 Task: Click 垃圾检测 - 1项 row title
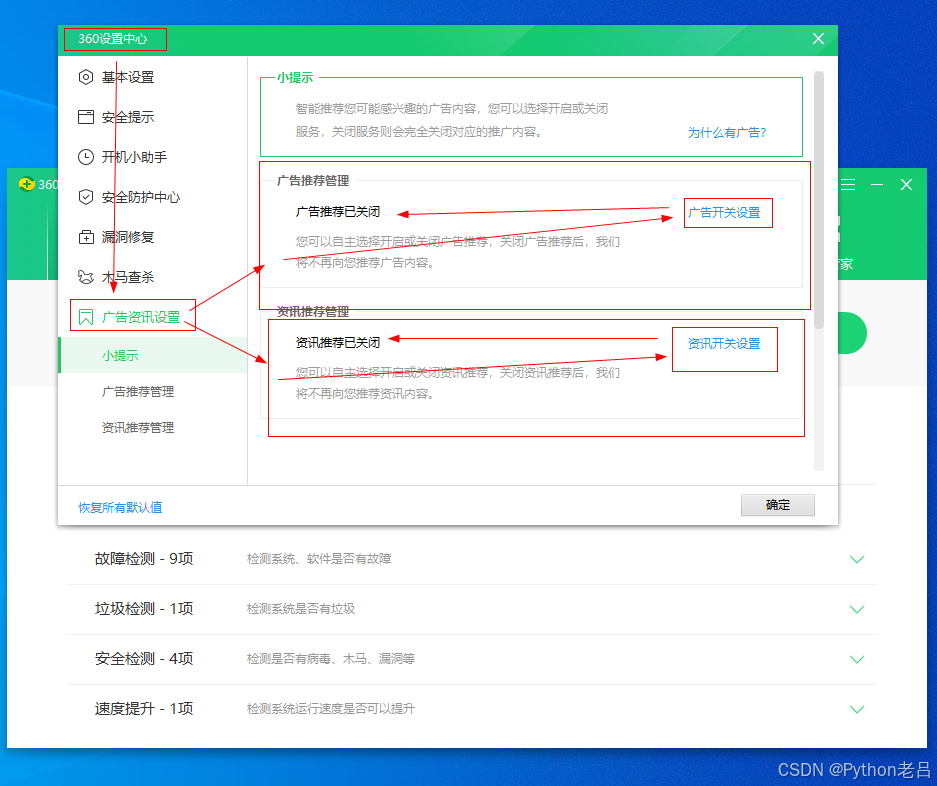click(x=144, y=609)
